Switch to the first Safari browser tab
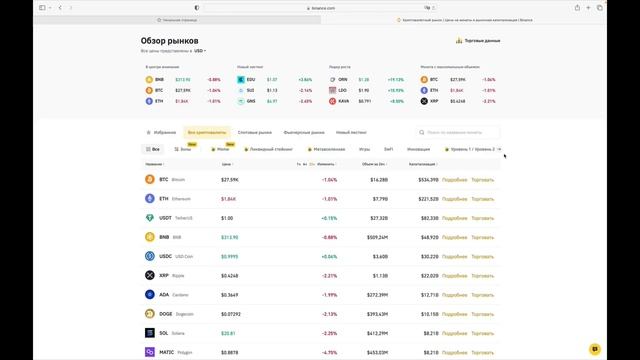The width and height of the screenshot is (640, 360). (177, 20)
